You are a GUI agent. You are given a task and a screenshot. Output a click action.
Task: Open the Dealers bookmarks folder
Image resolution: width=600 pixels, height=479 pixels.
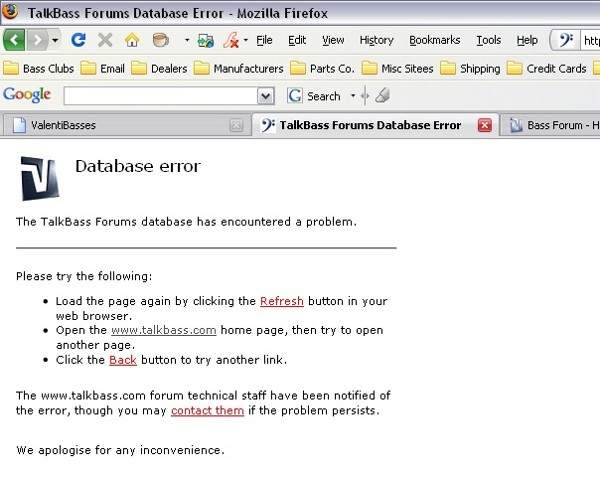[159, 68]
